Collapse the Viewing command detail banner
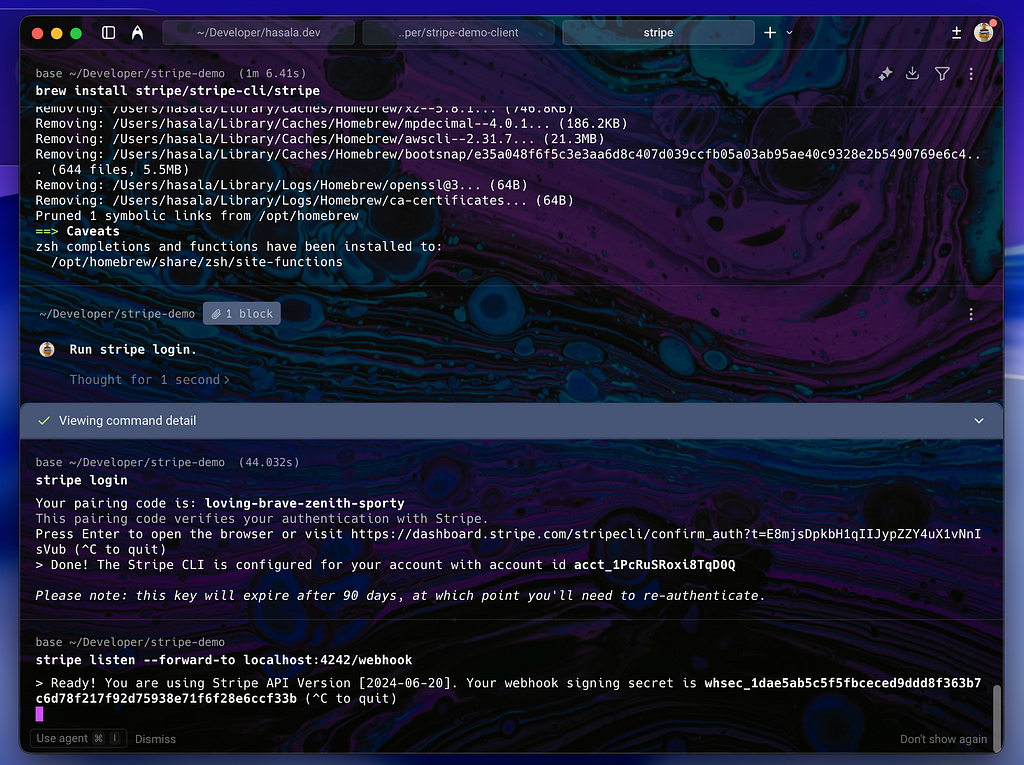 pyautogui.click(x=979, y=421)
